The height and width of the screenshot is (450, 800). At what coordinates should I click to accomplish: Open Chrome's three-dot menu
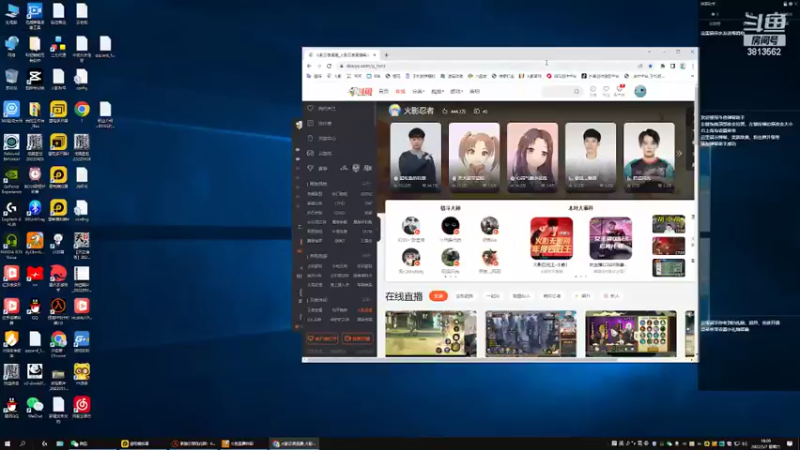coord(692,66)
